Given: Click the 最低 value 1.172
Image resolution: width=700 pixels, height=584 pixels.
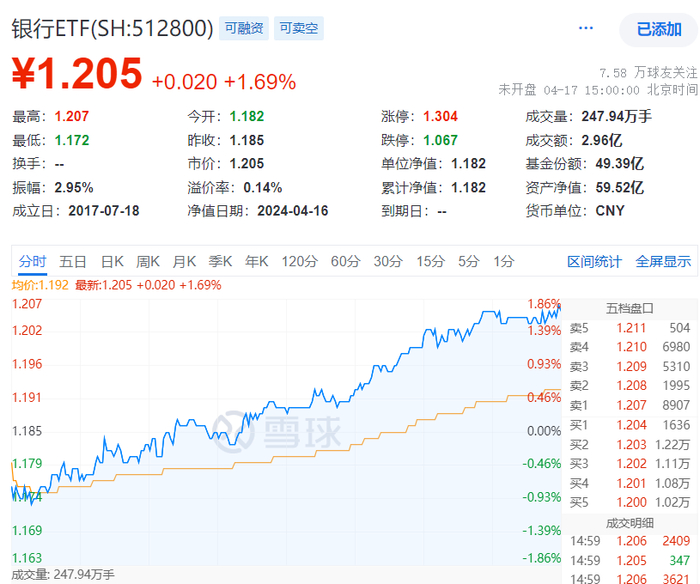Looking at the screenshot, I should 71,141.
